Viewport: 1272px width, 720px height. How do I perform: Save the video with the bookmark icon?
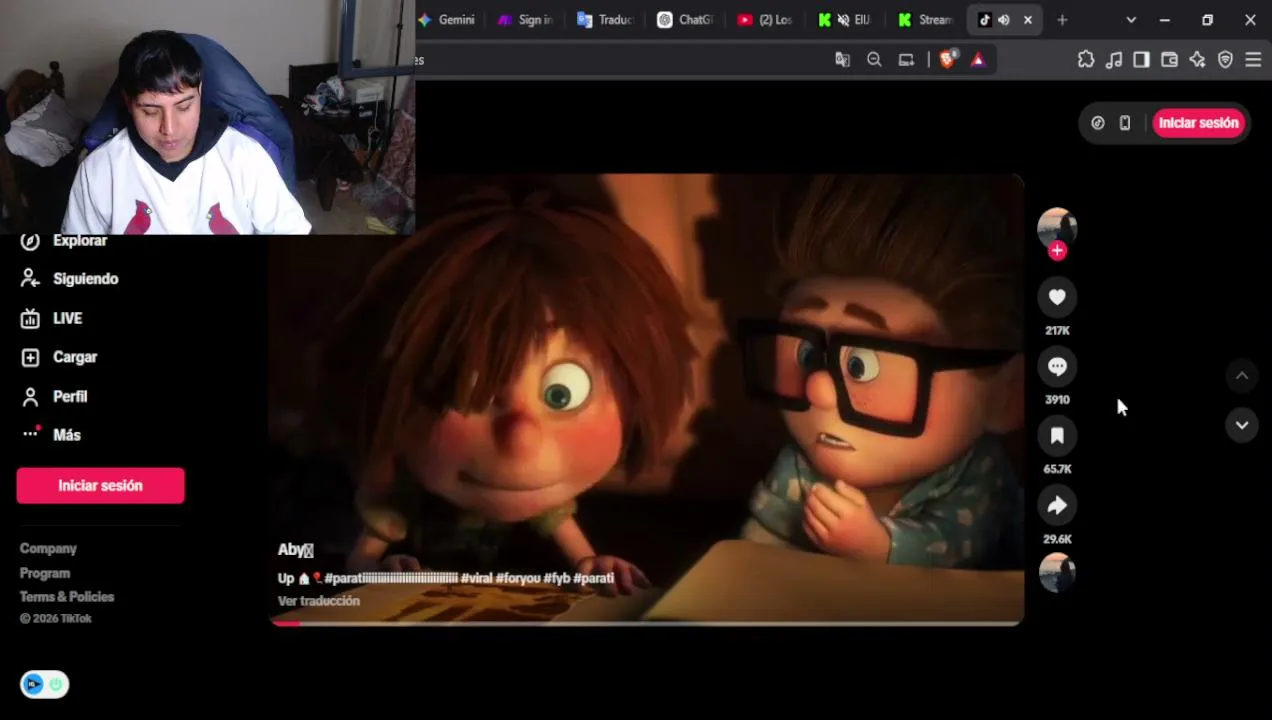(1057, 435)
